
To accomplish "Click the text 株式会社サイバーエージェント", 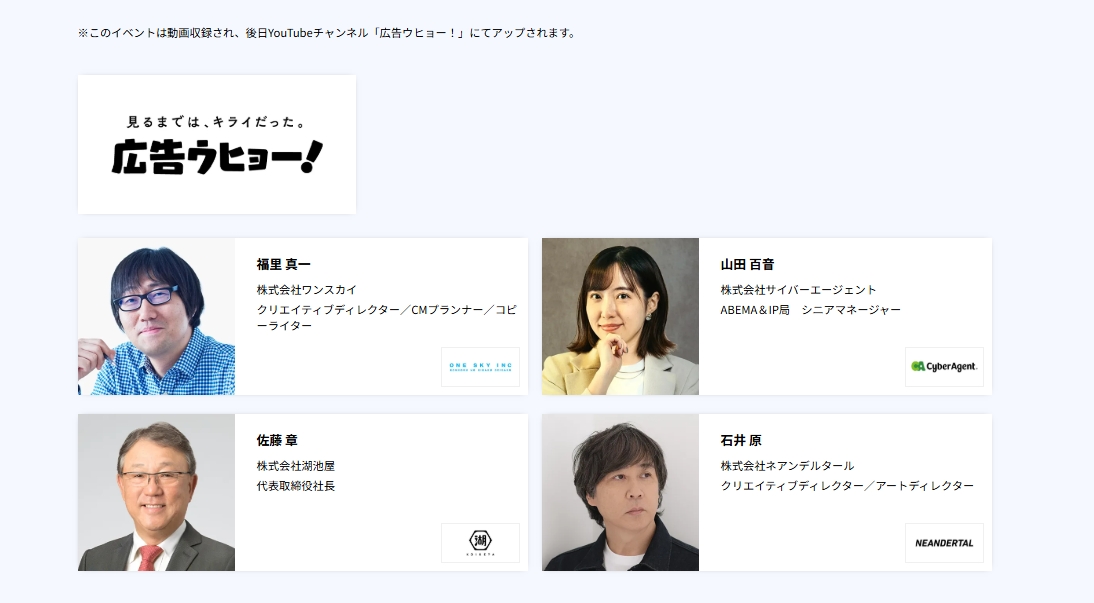I will 798,290.
